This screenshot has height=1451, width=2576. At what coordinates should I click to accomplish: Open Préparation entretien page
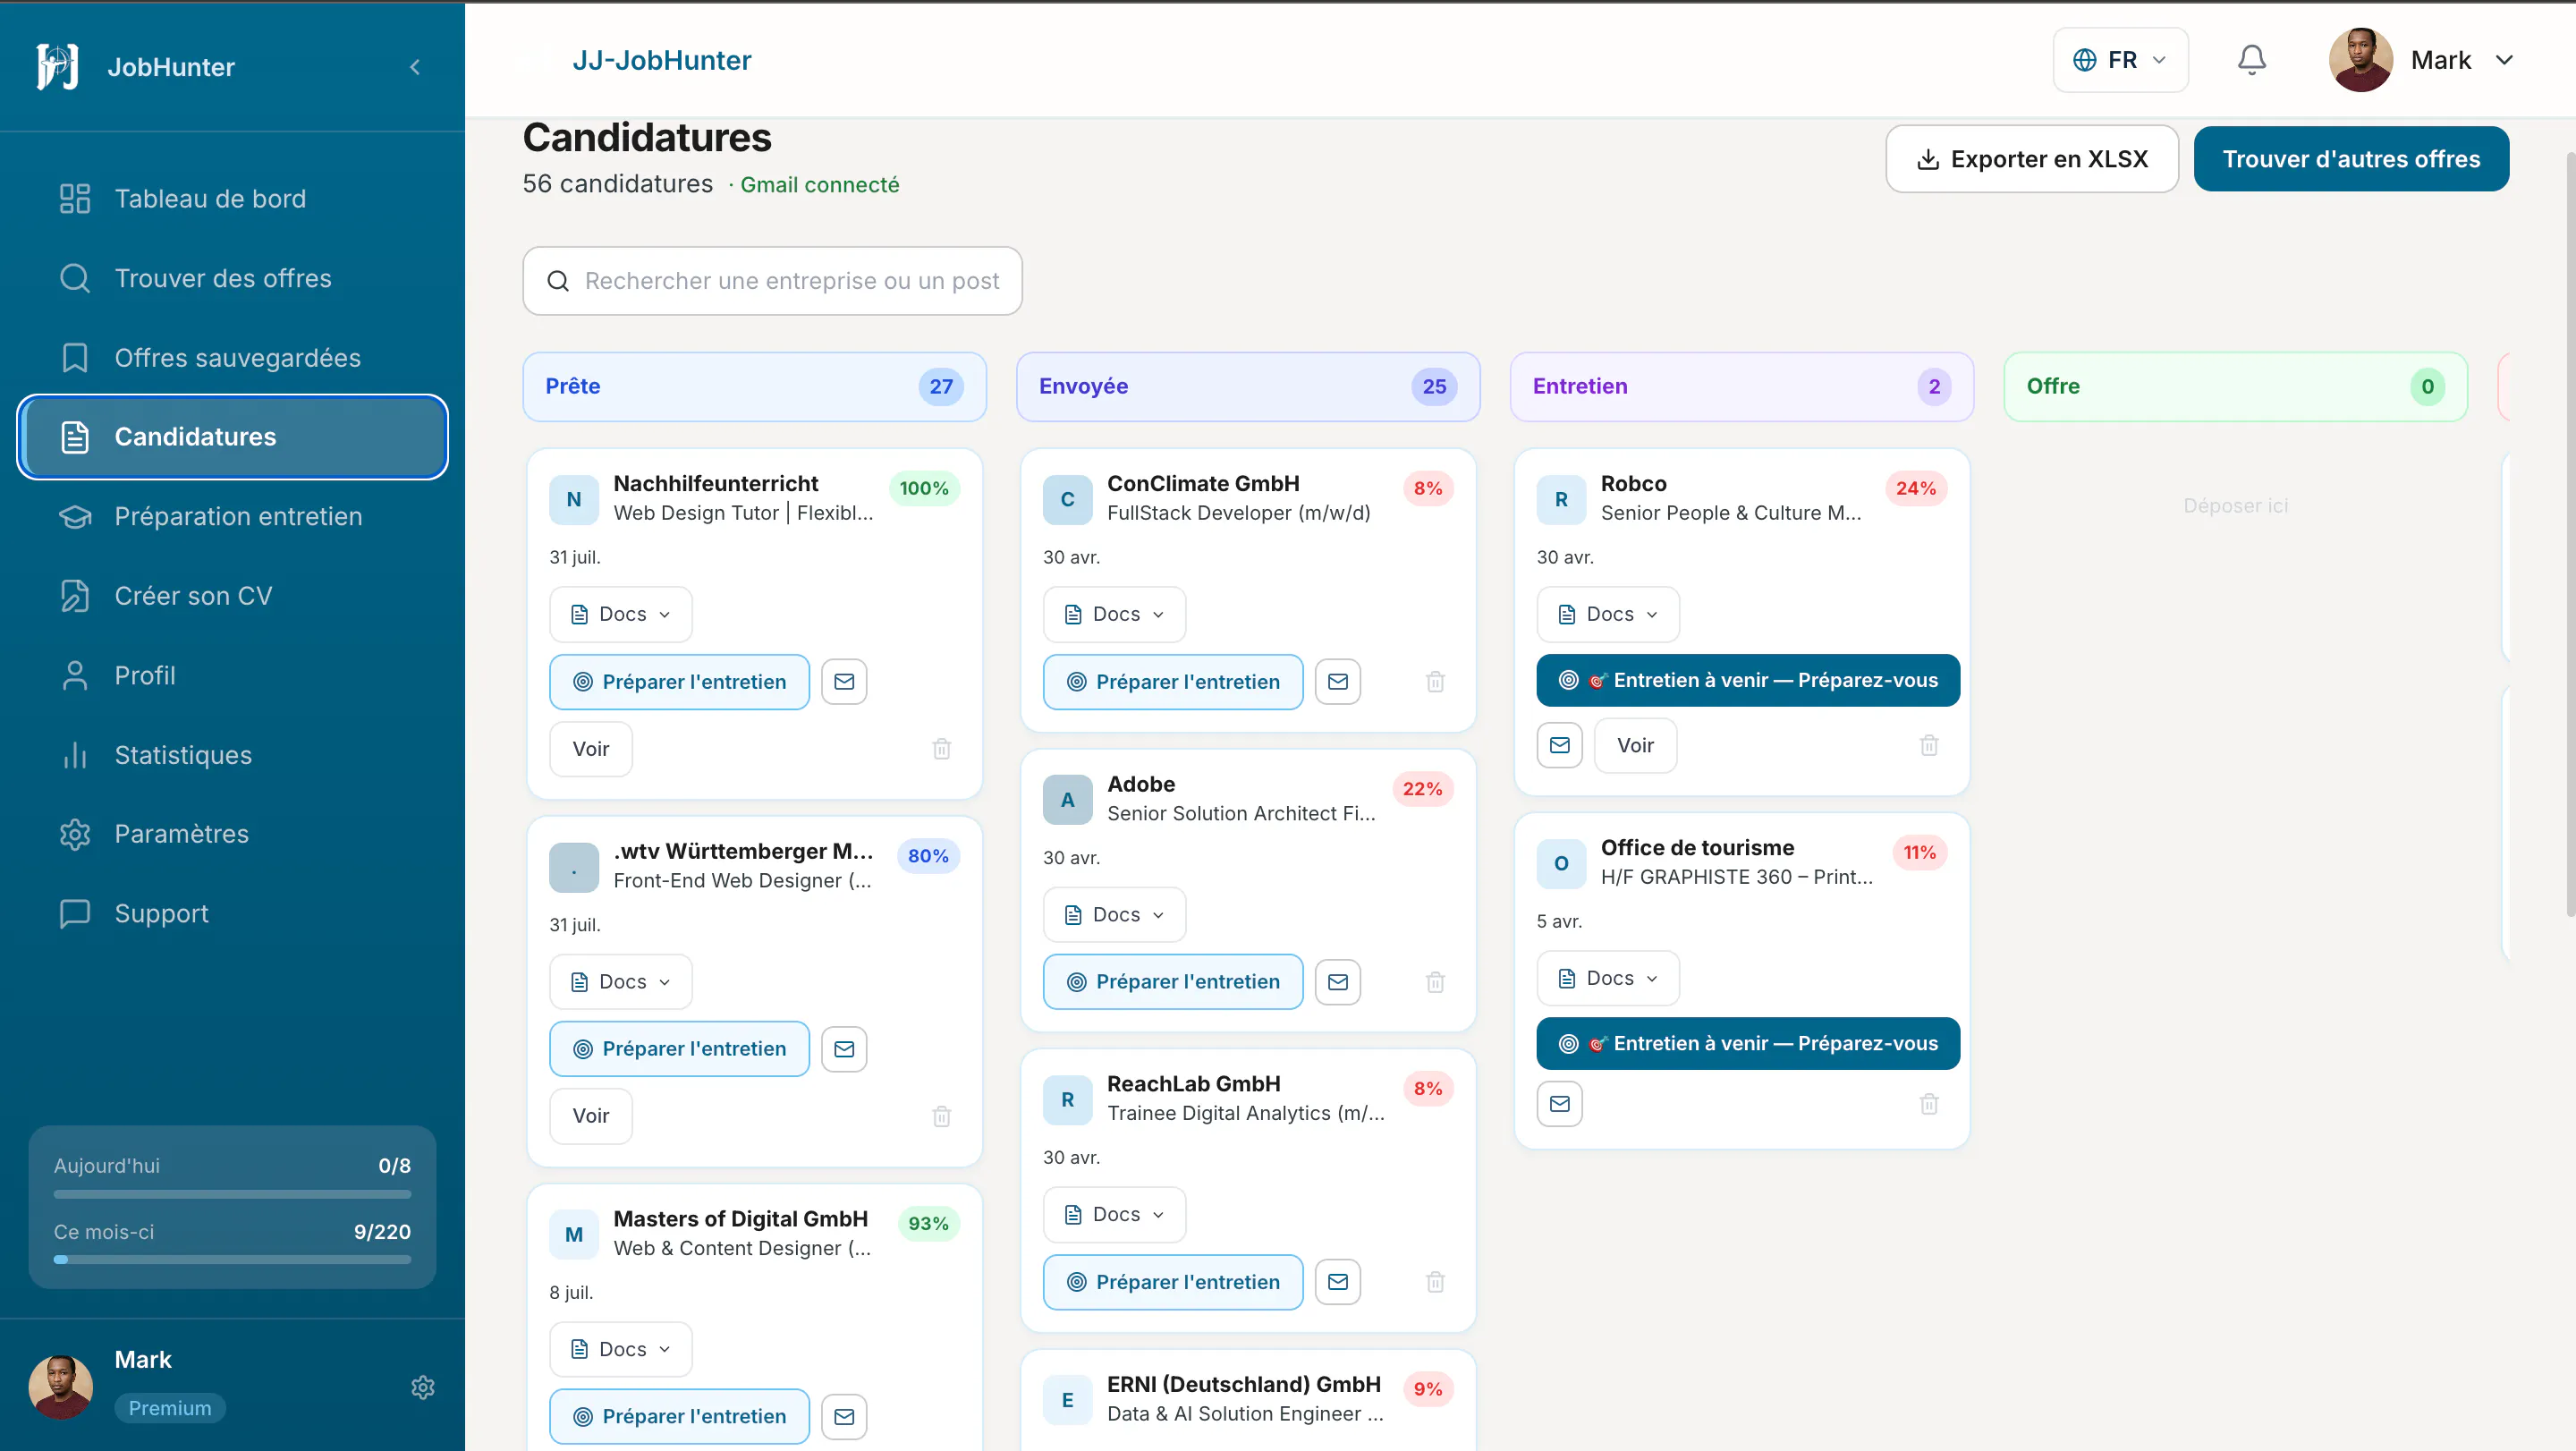[x=232, y=516]
